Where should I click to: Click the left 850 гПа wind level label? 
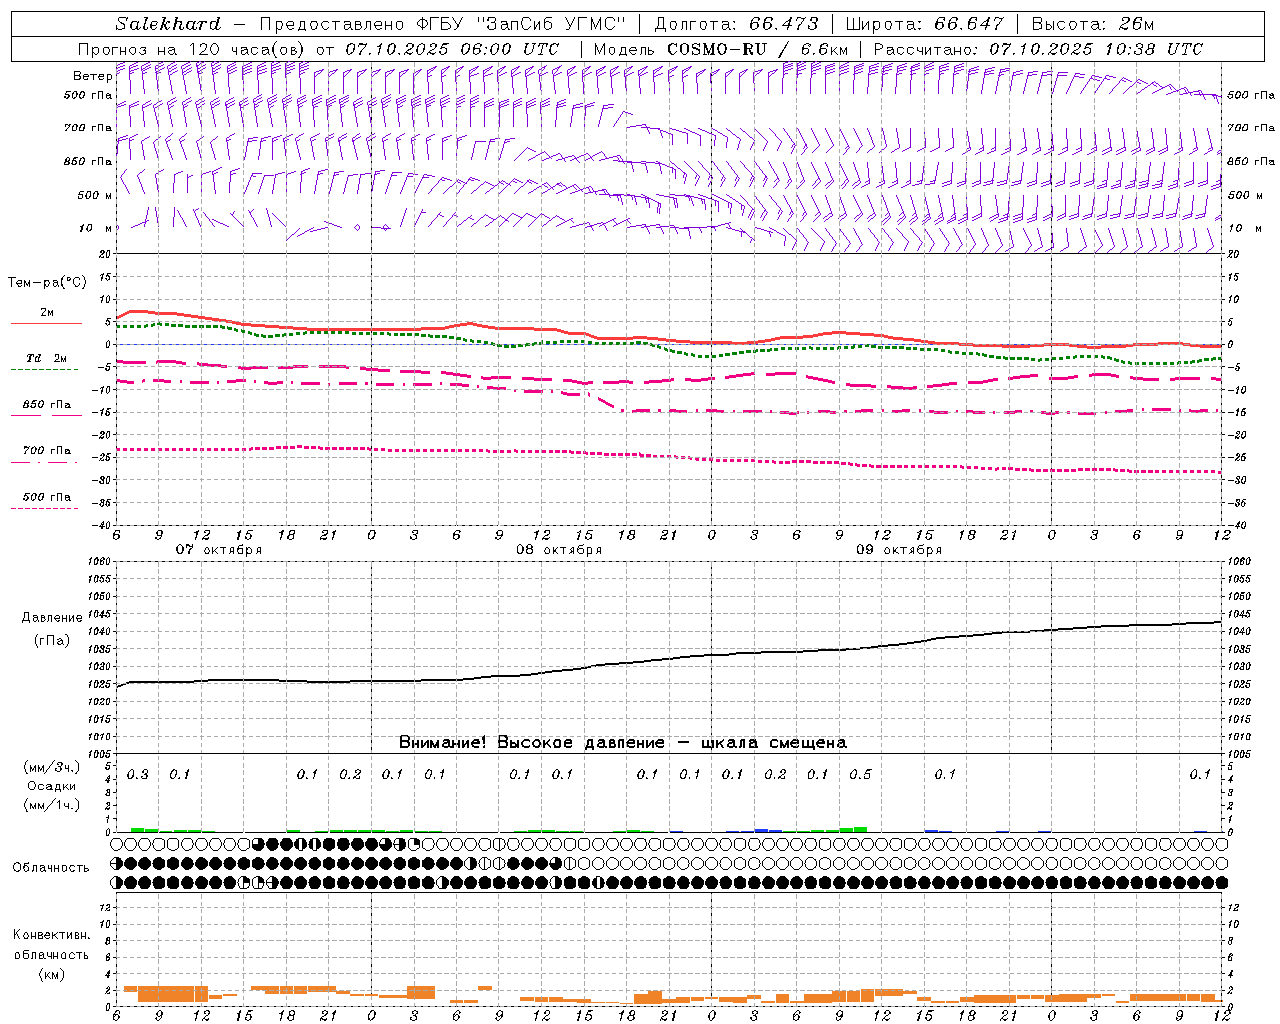88,161
